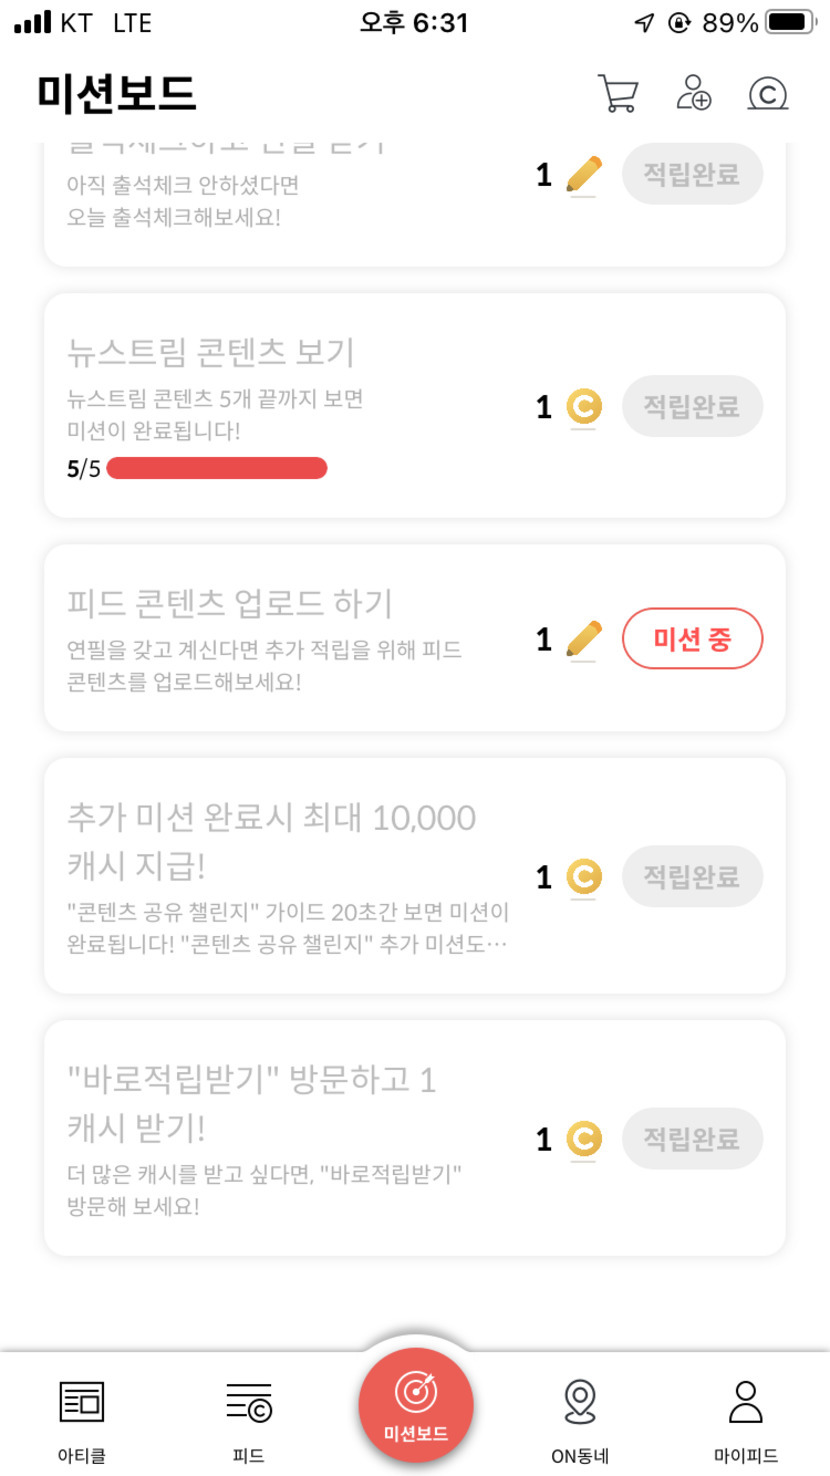Open the shopping cart icon
This screenshot has height=1476, width=830.
617,93
